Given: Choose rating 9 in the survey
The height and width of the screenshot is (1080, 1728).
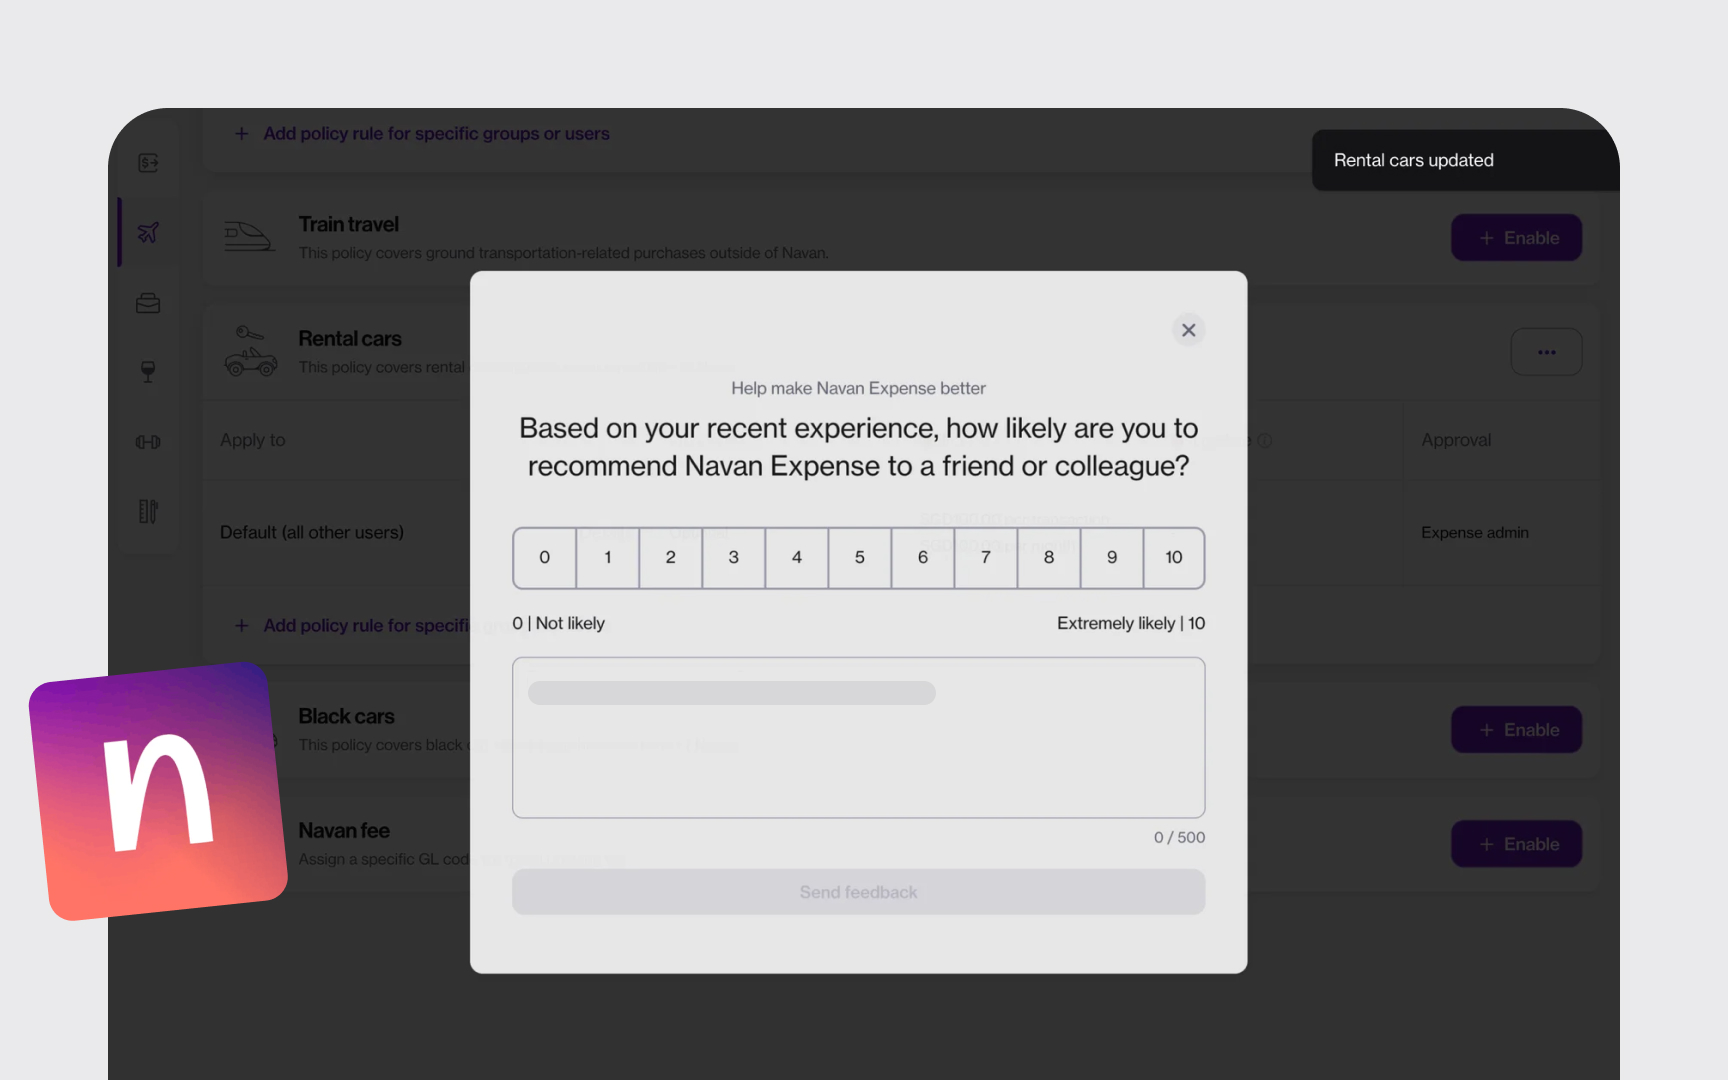Looking at the screenshot, I should (1112, 558).
